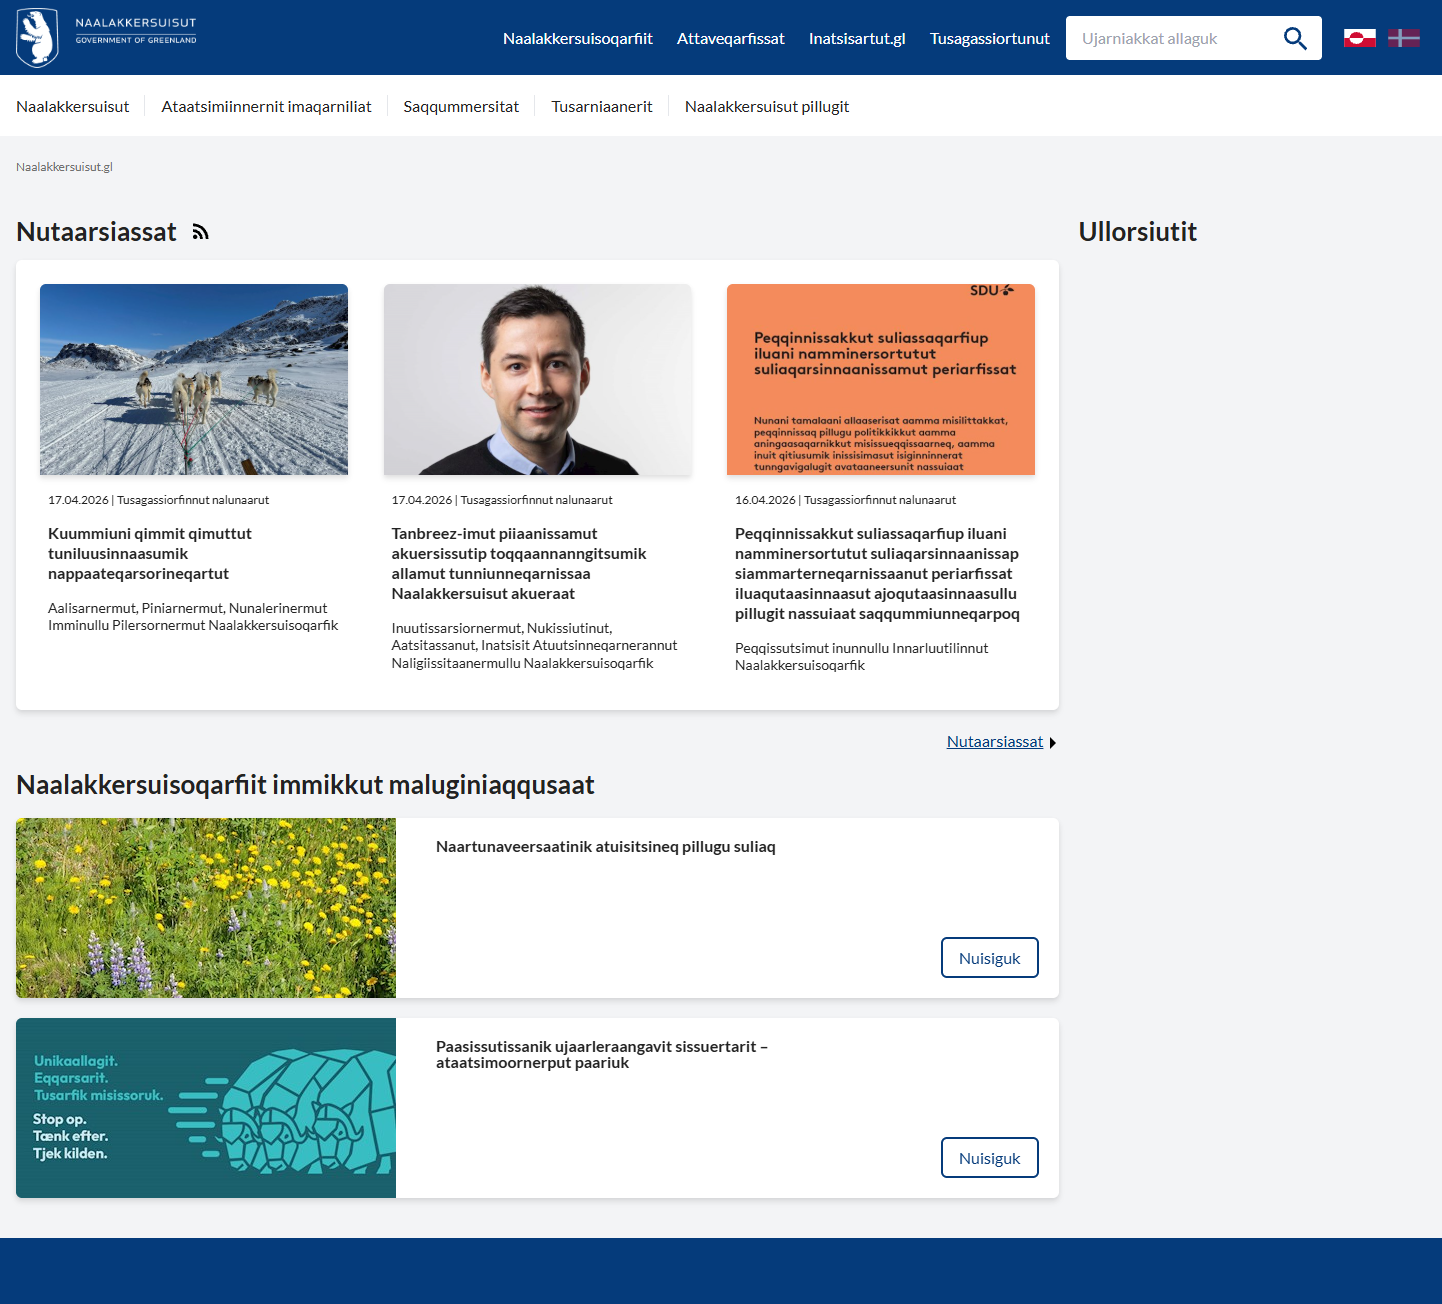
Task: Open the Attaveqarfissat top menu item
Action: (x=730, y=38)
